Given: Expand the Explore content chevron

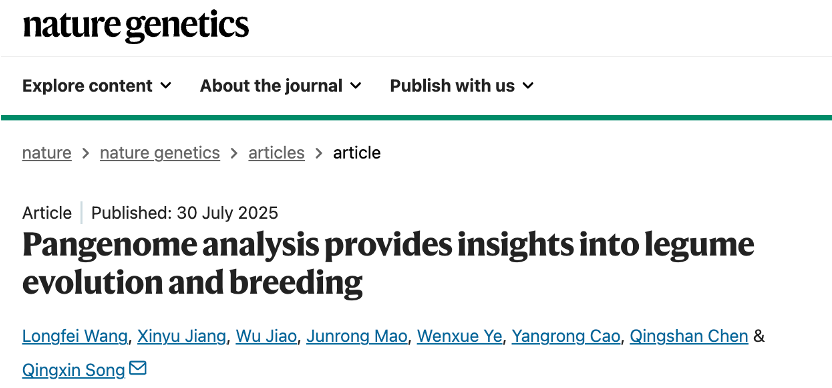Looking at the screenshot, I should (x=166, y=85).
